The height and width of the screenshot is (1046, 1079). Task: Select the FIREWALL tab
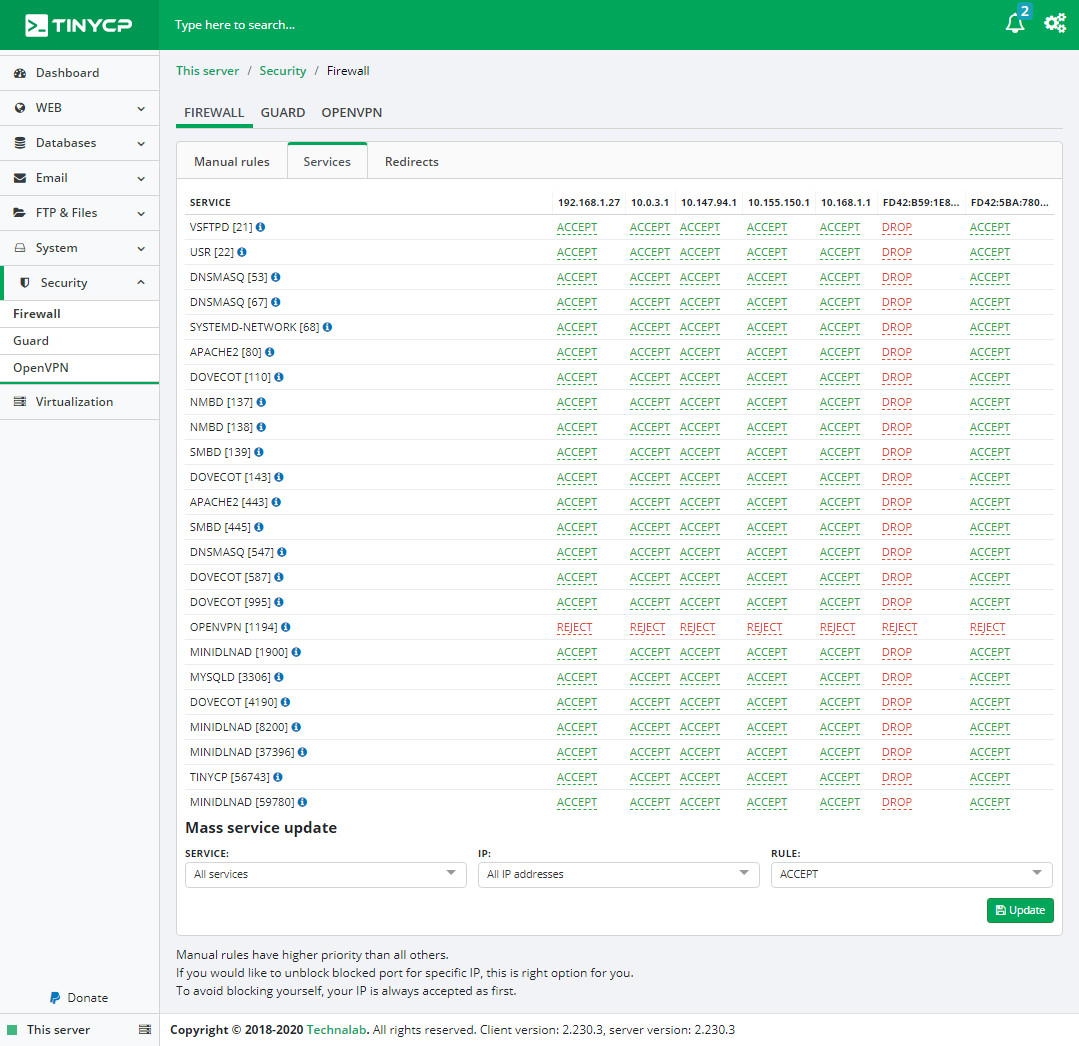tap(214, 113)
